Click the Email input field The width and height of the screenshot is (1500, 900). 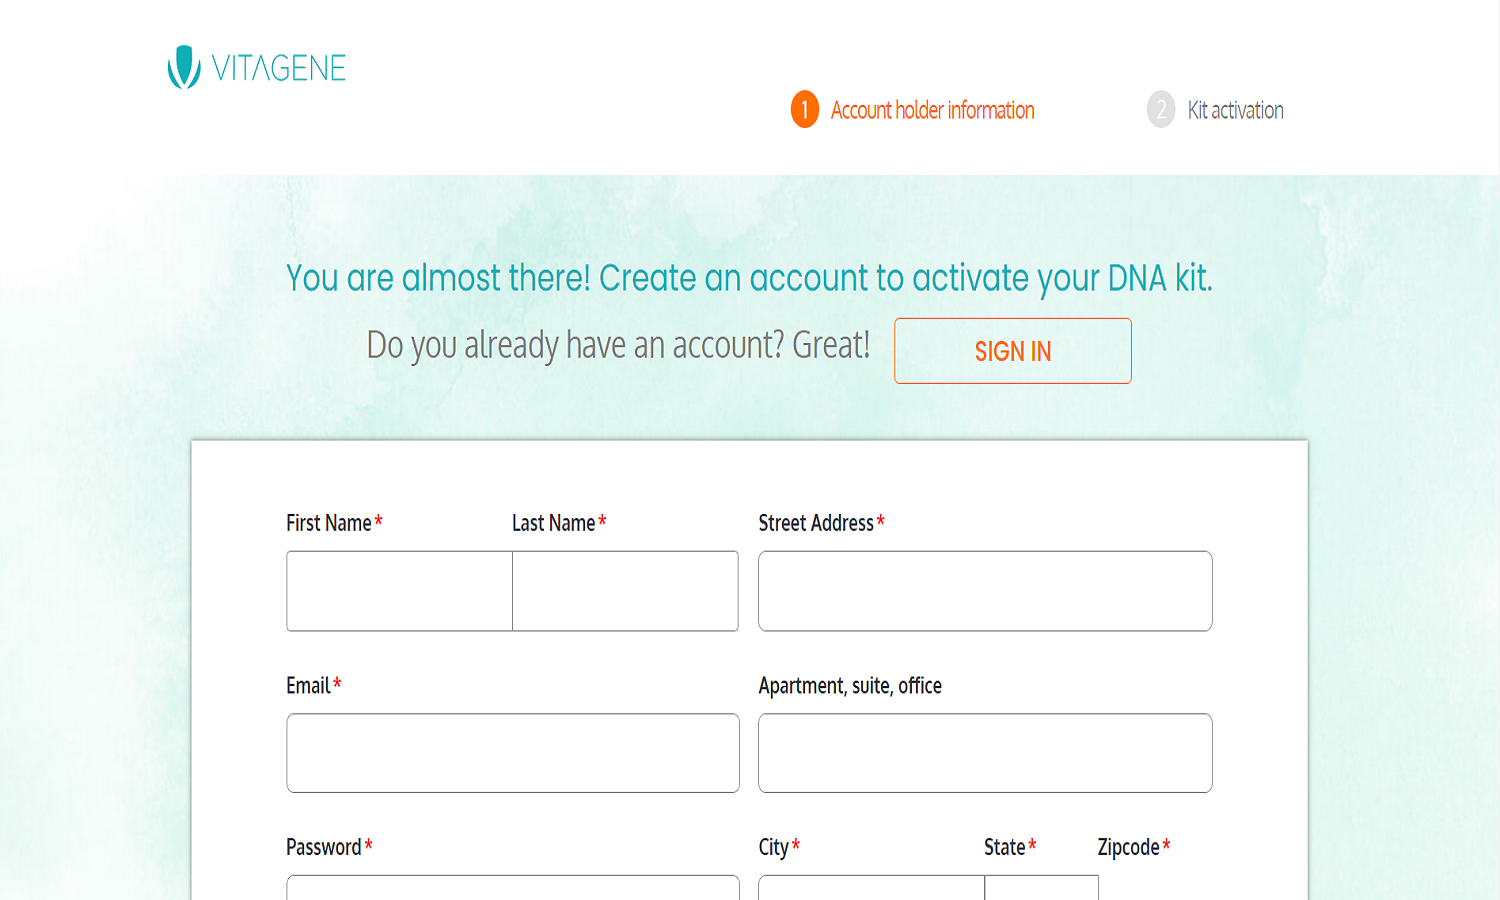click(x=512, y=752)
